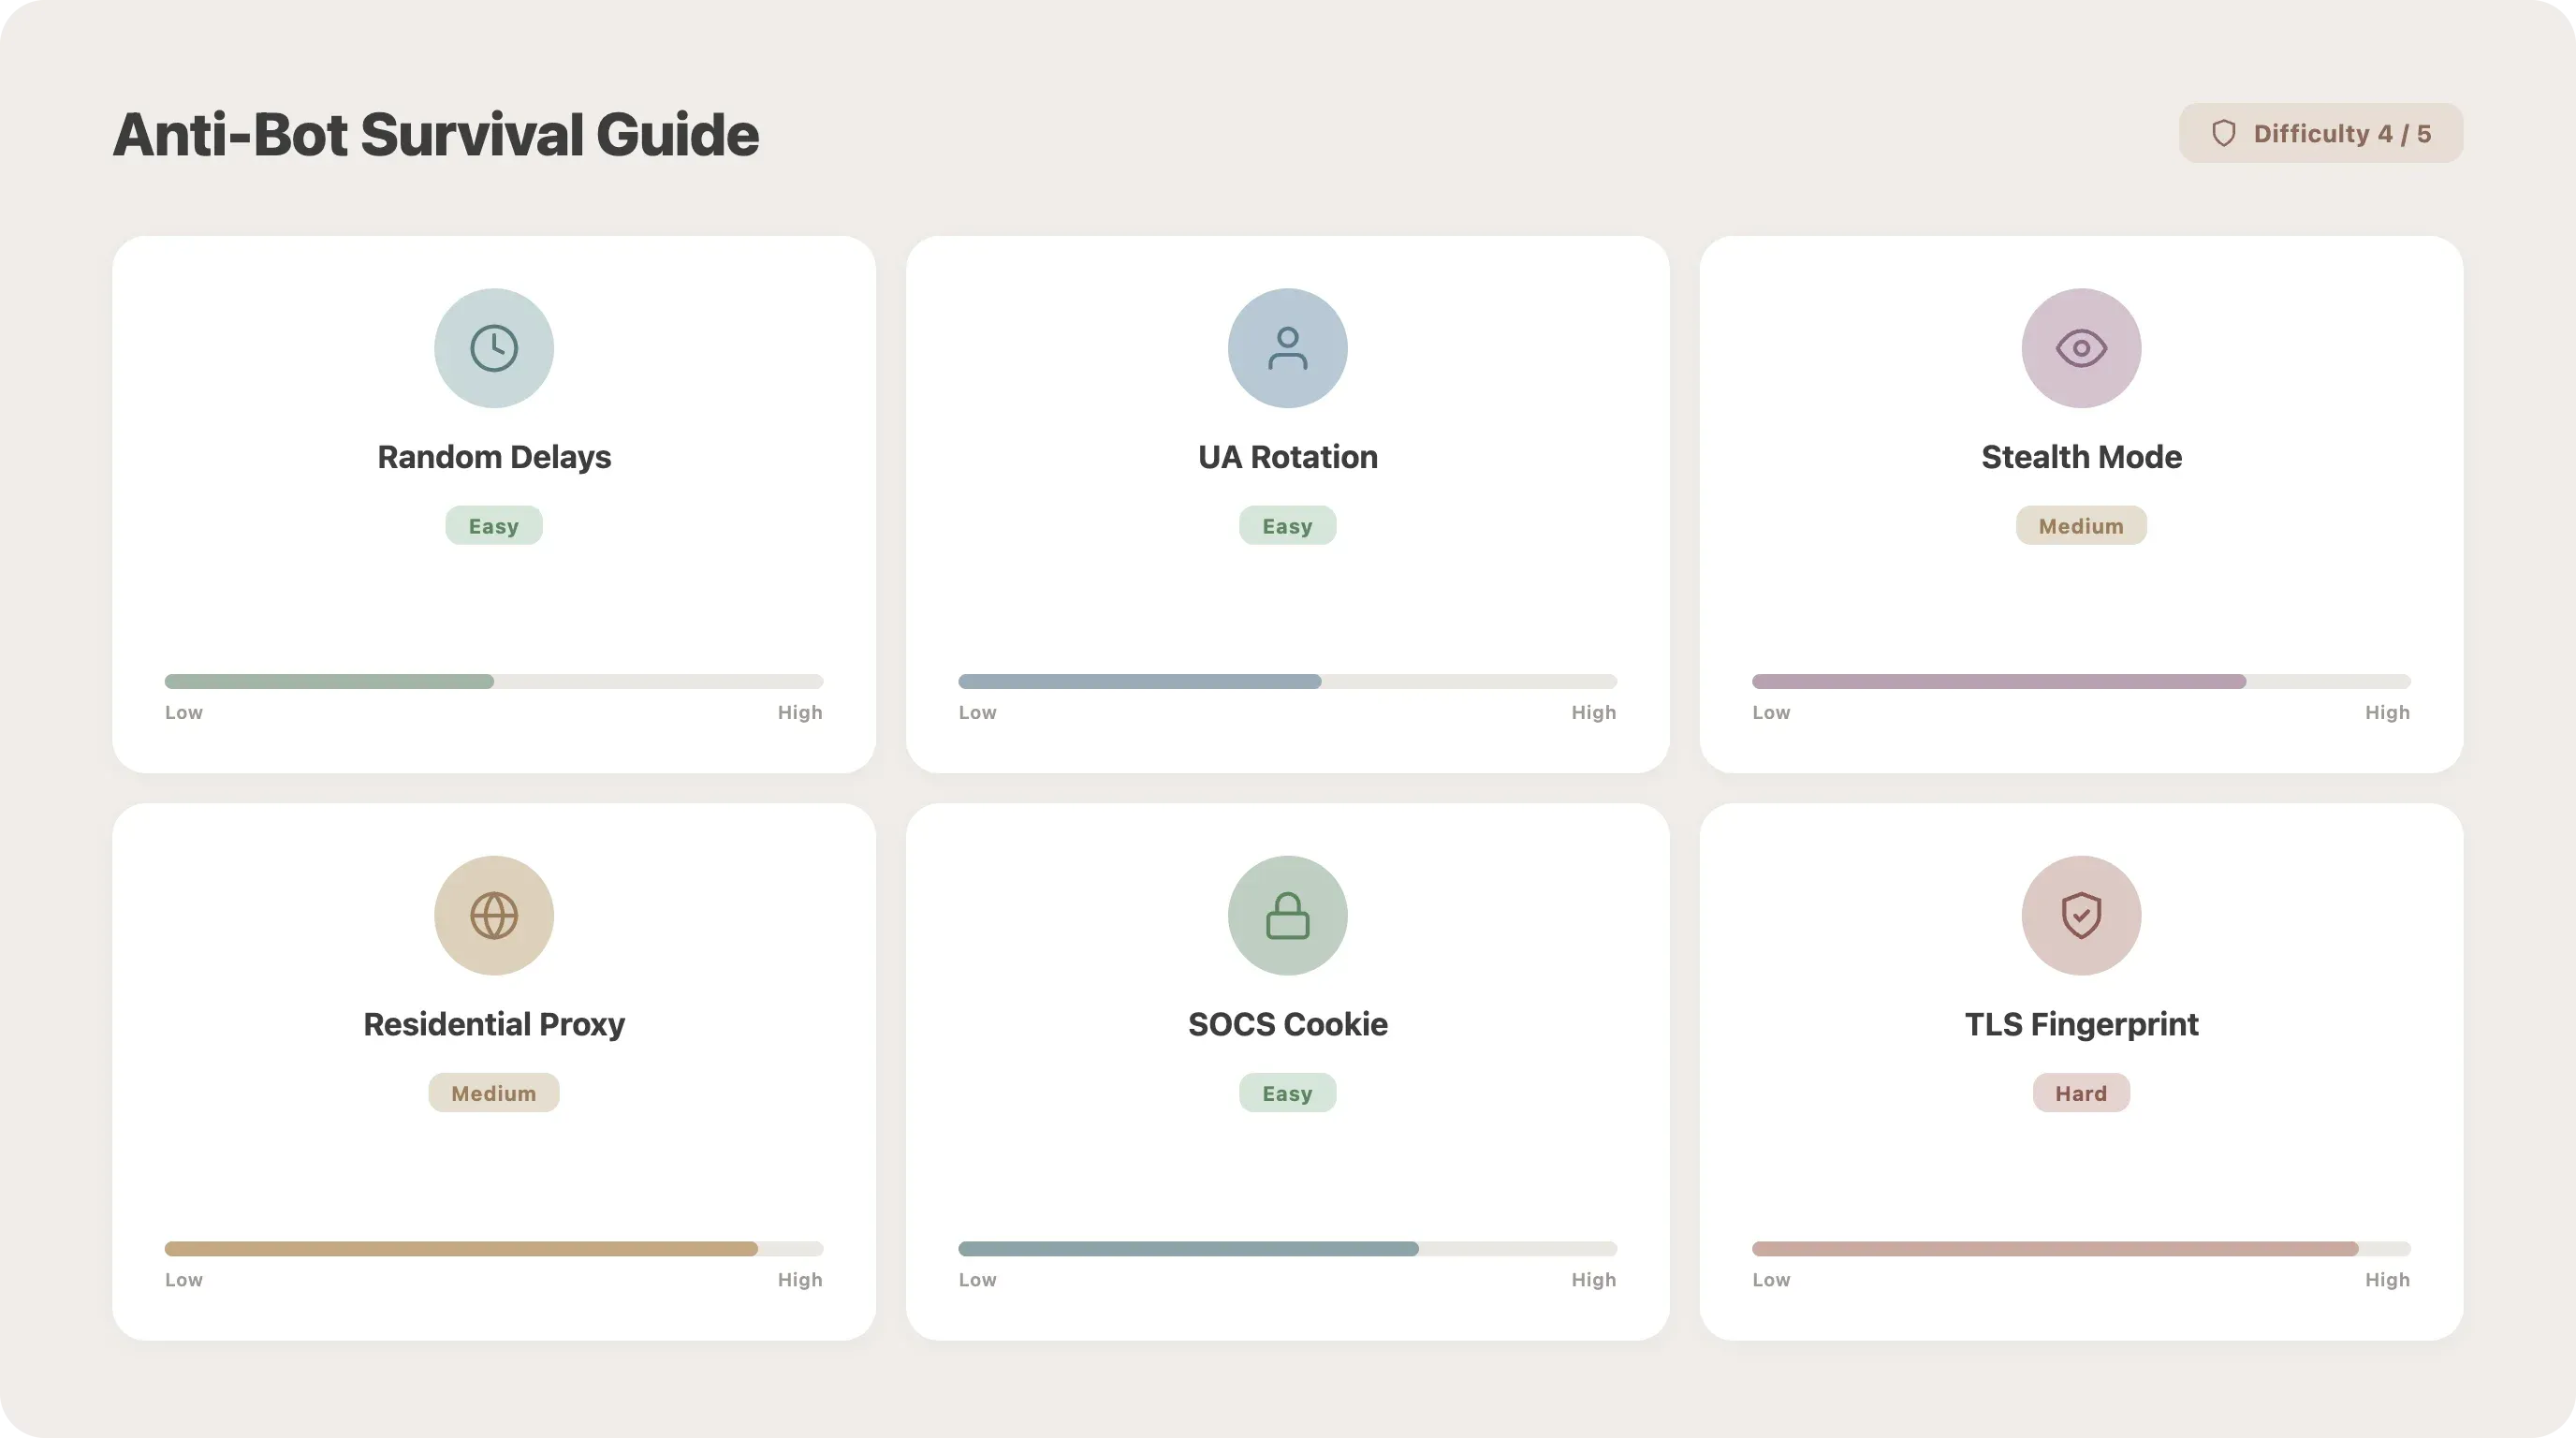
Task: Click the eye icon above Stealth Mode
Action: (x=2081, y=348)
